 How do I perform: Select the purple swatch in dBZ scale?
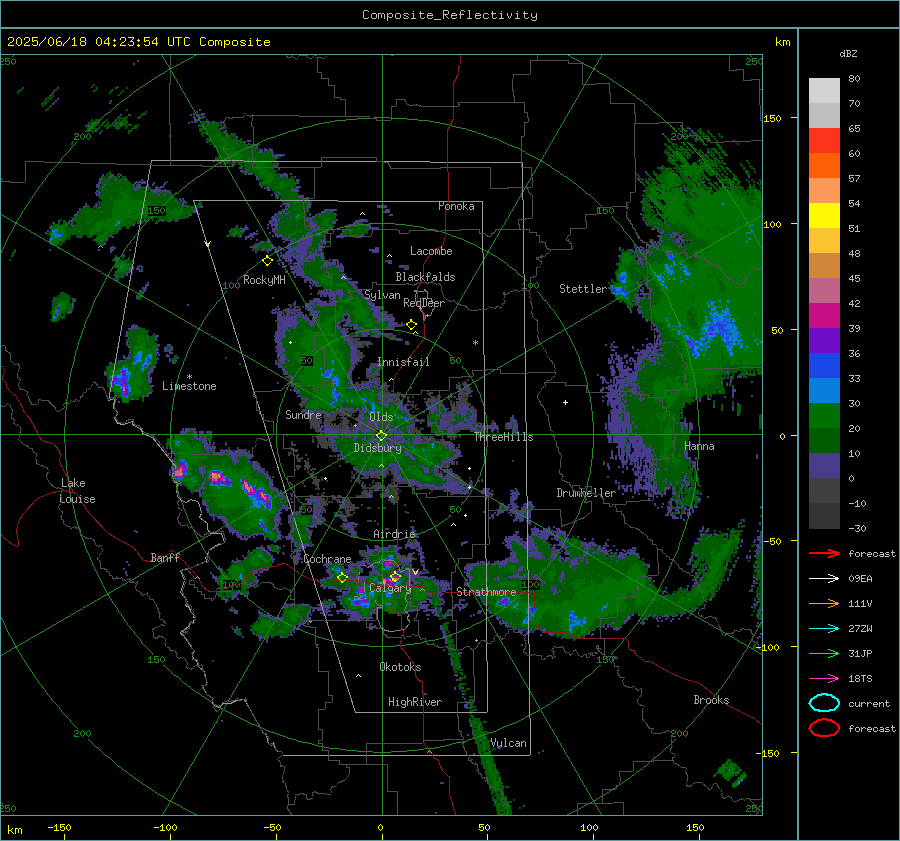824,341
